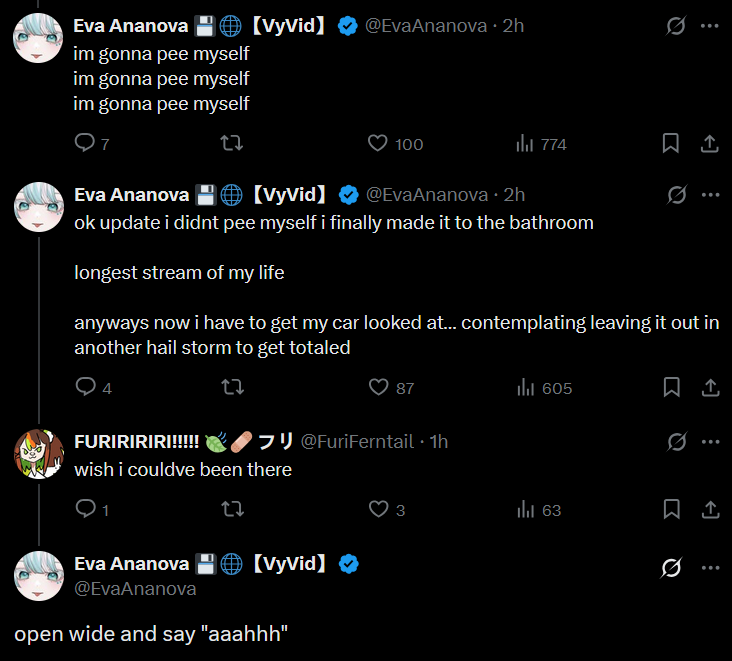View analytics for the tweet with 774 views
This screenshot has height=661, width=732.
tap(525, 144)
